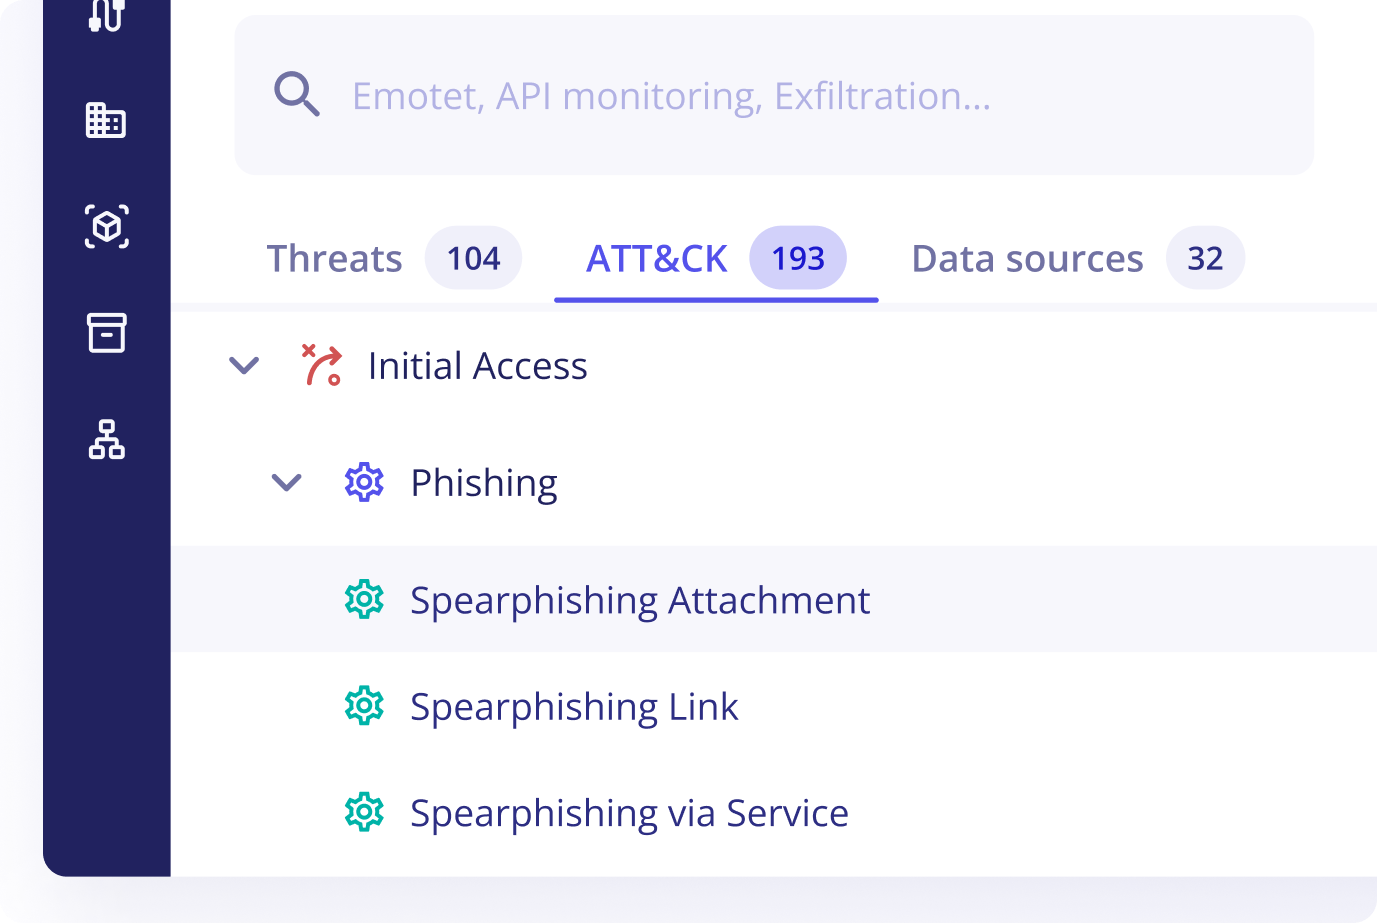Open the building icon in sidebar
This screenshot has width=1377, height=923.
coord(106,120)
